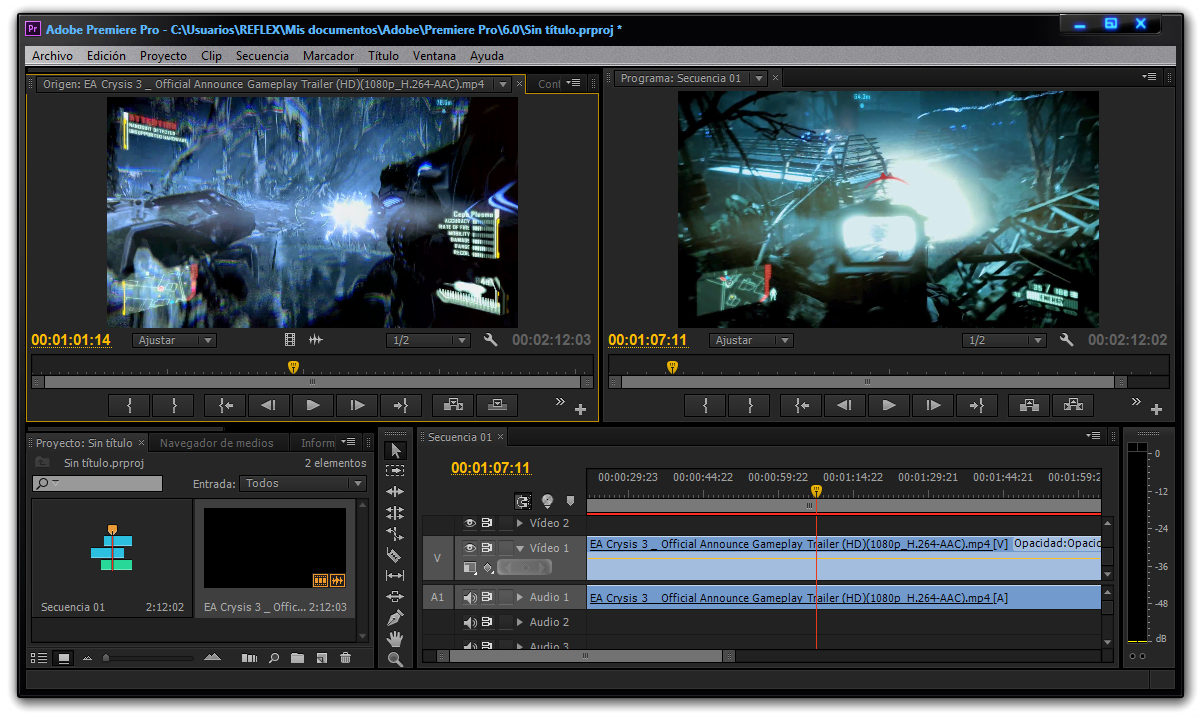The image size is (1201, 717).
Task: Select the Track Select tool
Action: coord(395,471)
